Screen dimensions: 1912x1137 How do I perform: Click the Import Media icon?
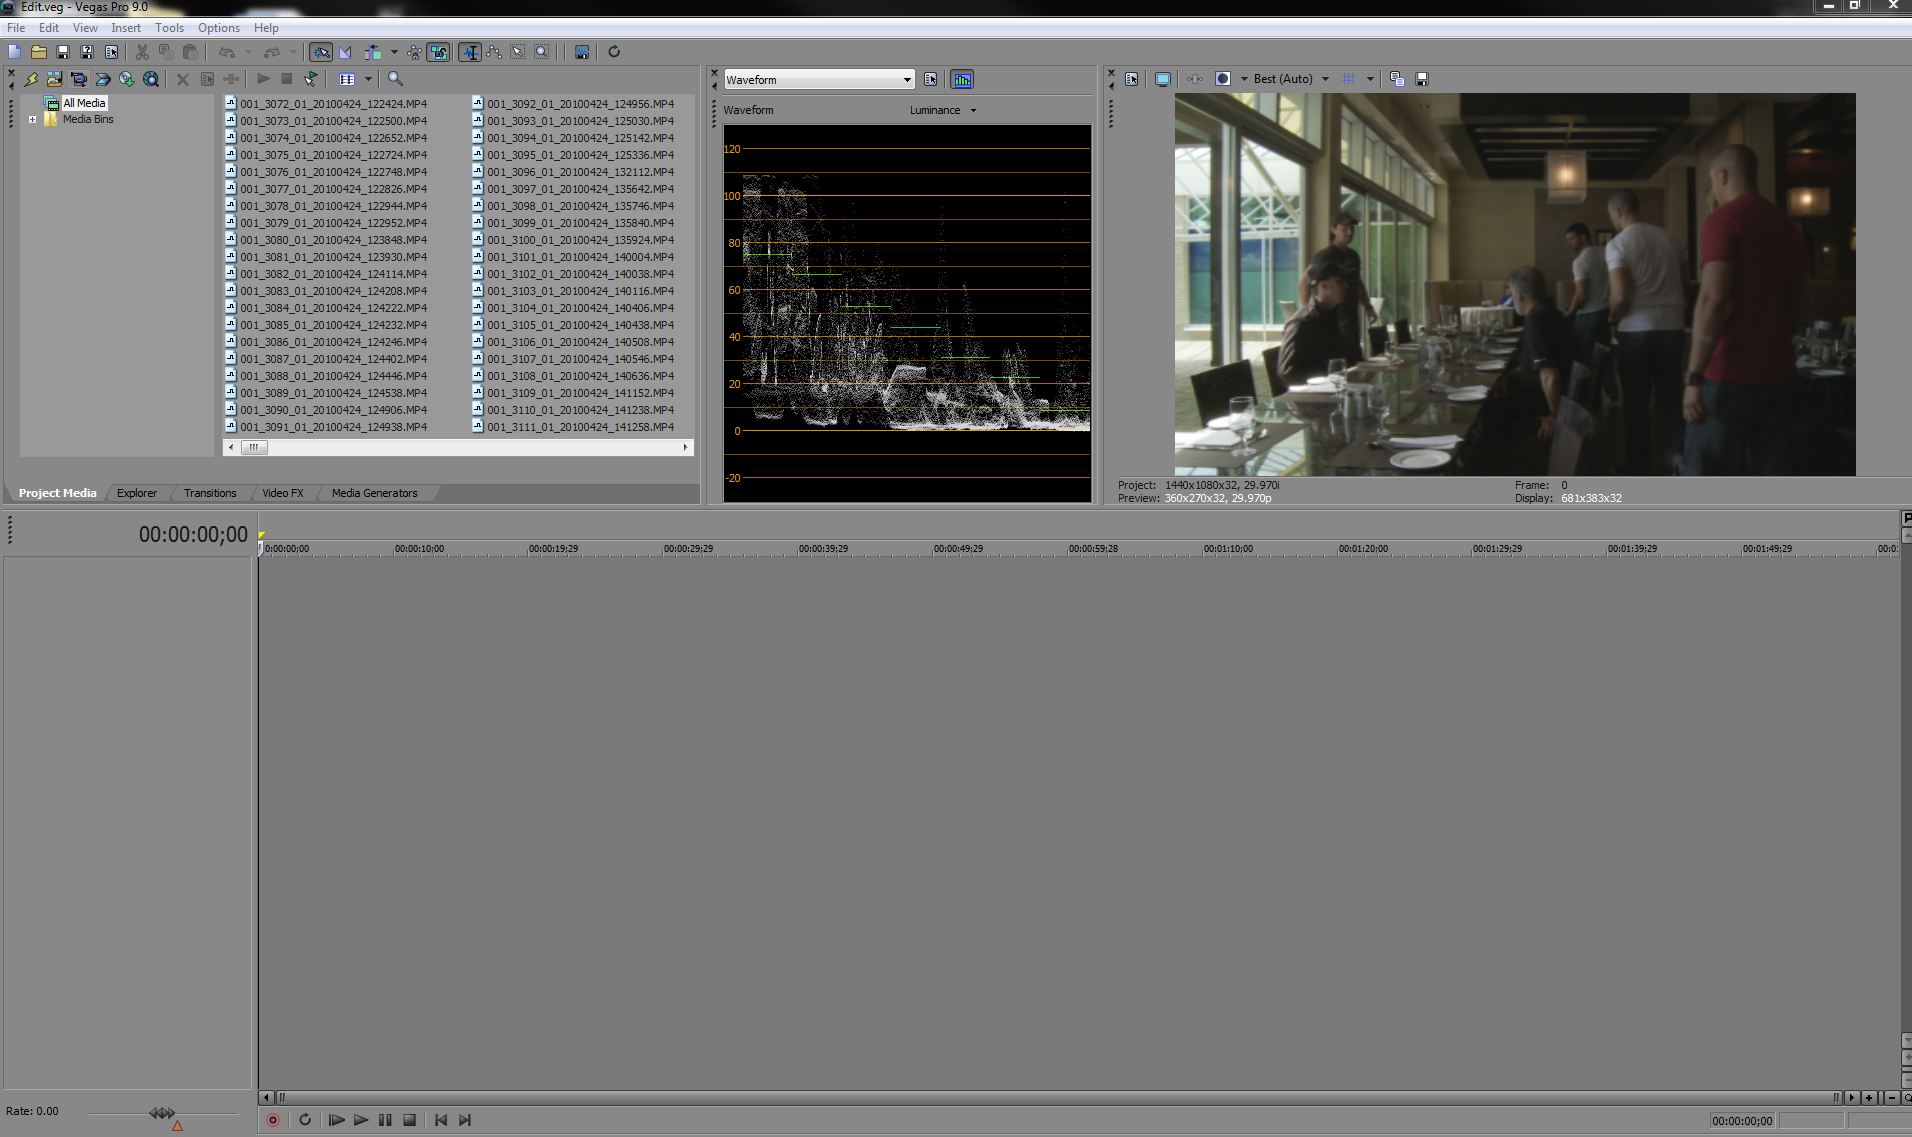(54, 79)
